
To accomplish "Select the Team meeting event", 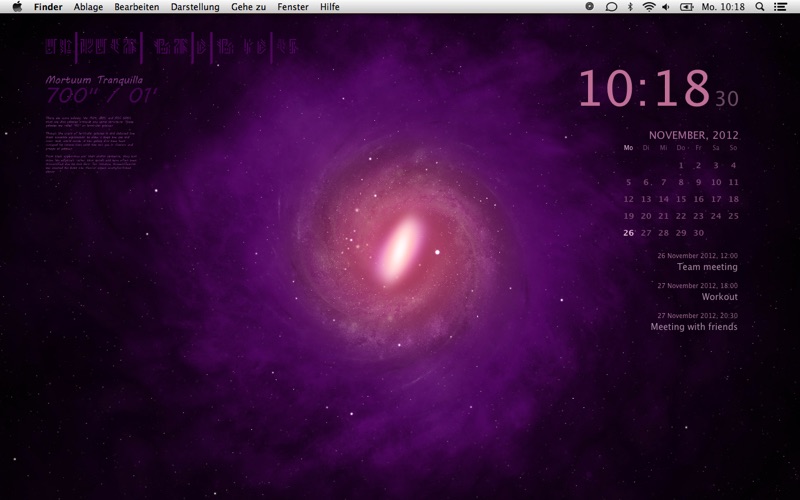I will [x=707, y=267].
